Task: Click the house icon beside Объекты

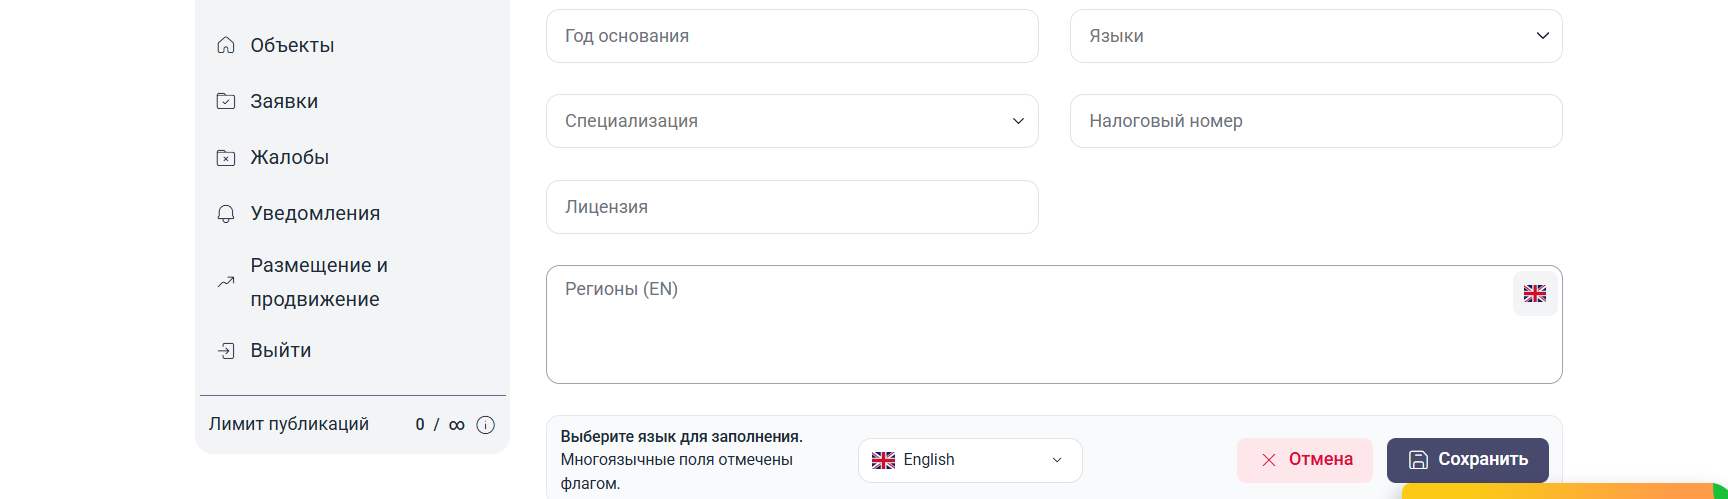Action: (226, 45)
